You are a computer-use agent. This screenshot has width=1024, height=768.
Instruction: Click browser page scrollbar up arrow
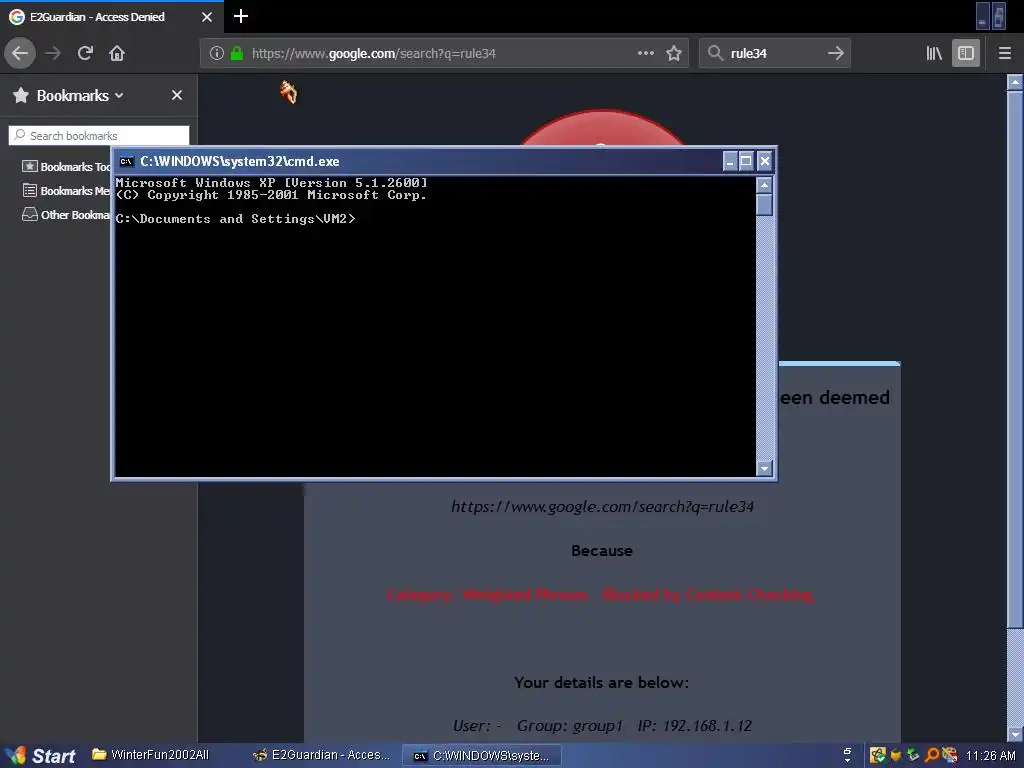click(x=1015, y=82)
